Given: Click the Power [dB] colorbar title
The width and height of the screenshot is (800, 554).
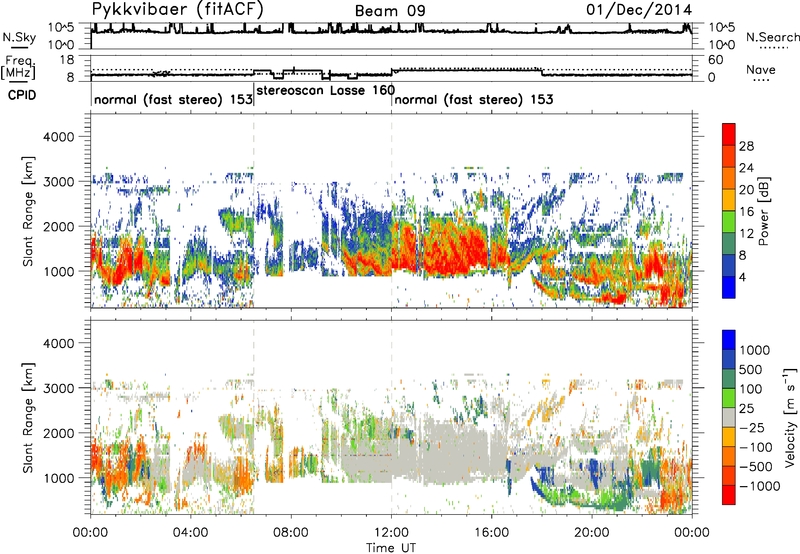Looking at the screenshot, I should pos(763,211).
